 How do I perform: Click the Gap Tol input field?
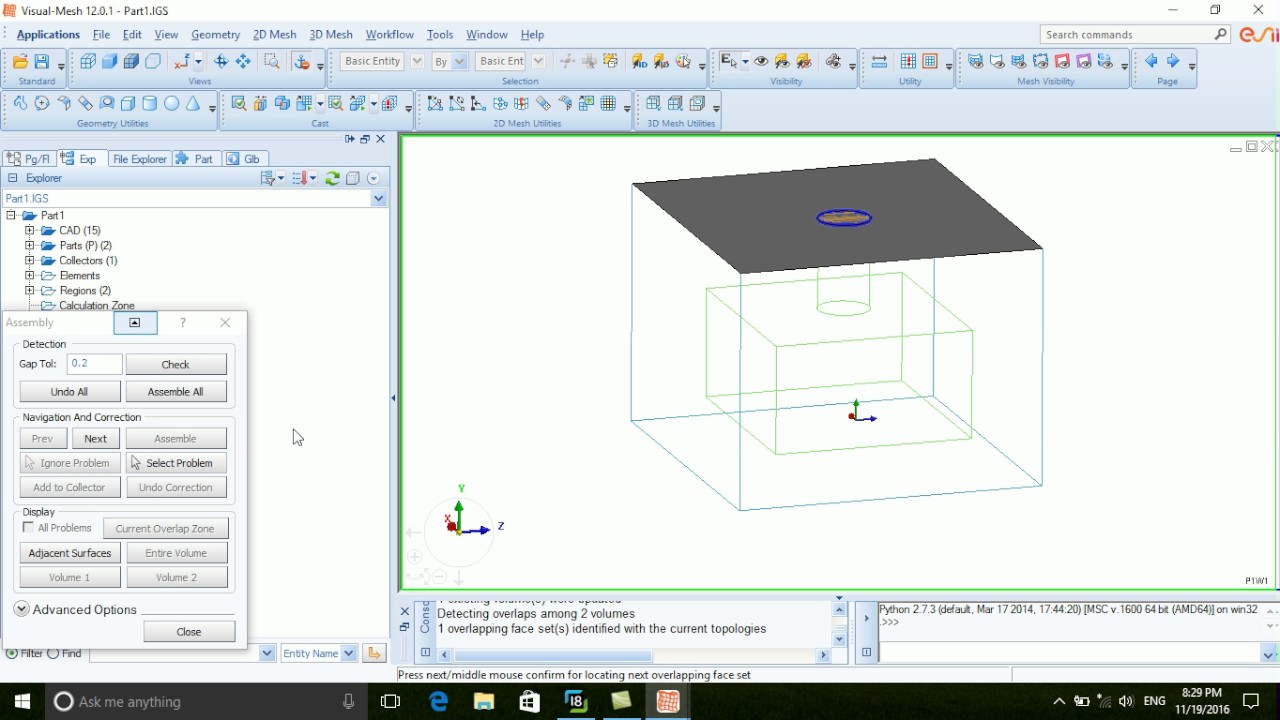pyautogui.click(x=94, y=364)
